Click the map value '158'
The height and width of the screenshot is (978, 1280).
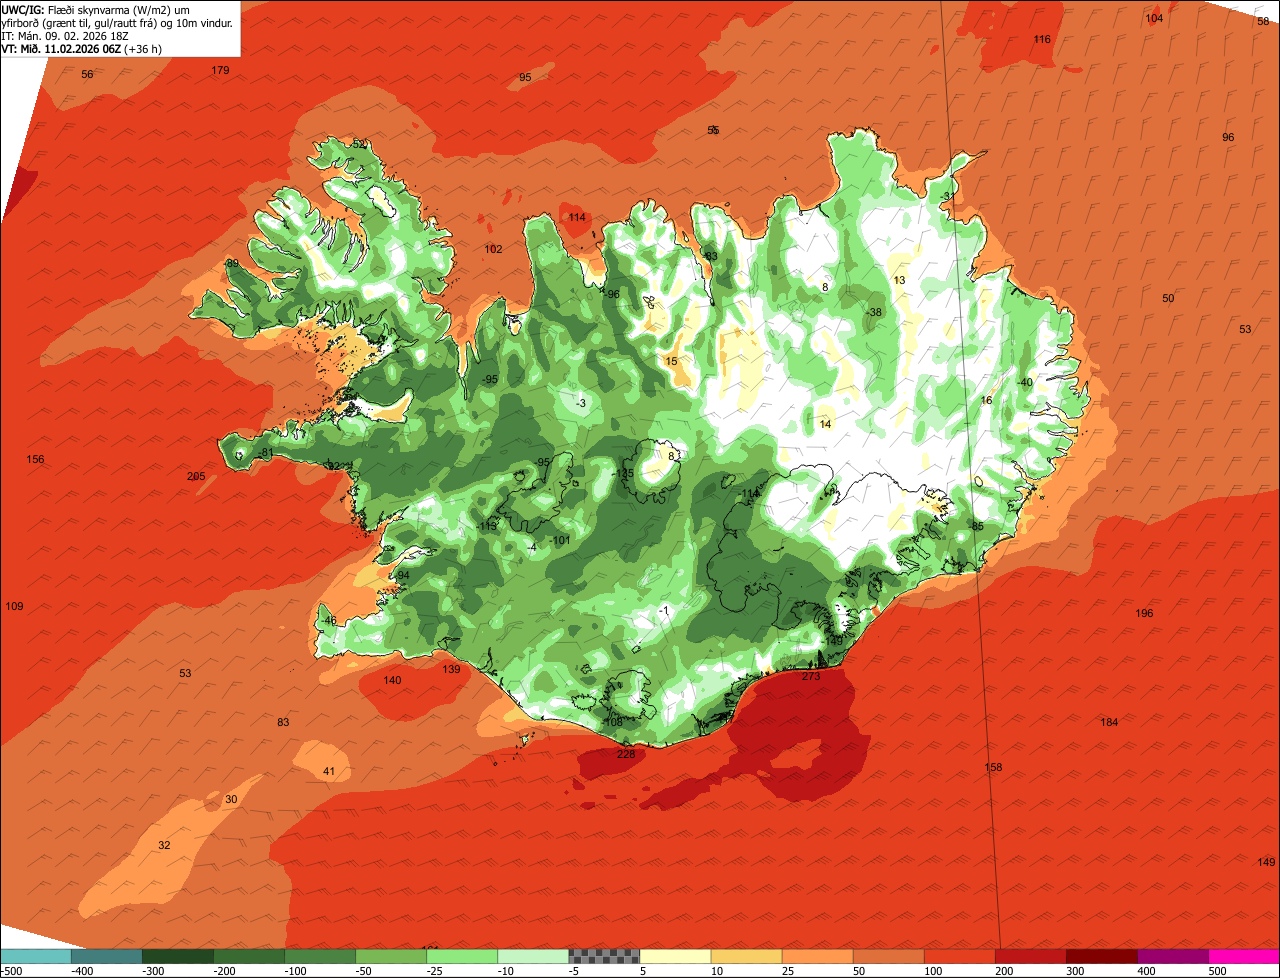click(x=993, y=767)
